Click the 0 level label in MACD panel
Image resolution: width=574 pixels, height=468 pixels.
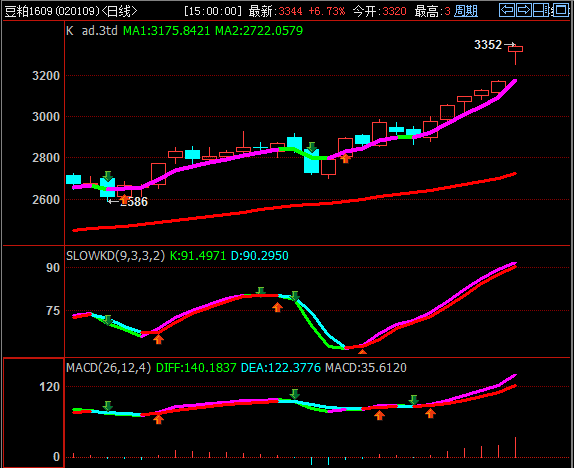[56, 457]
